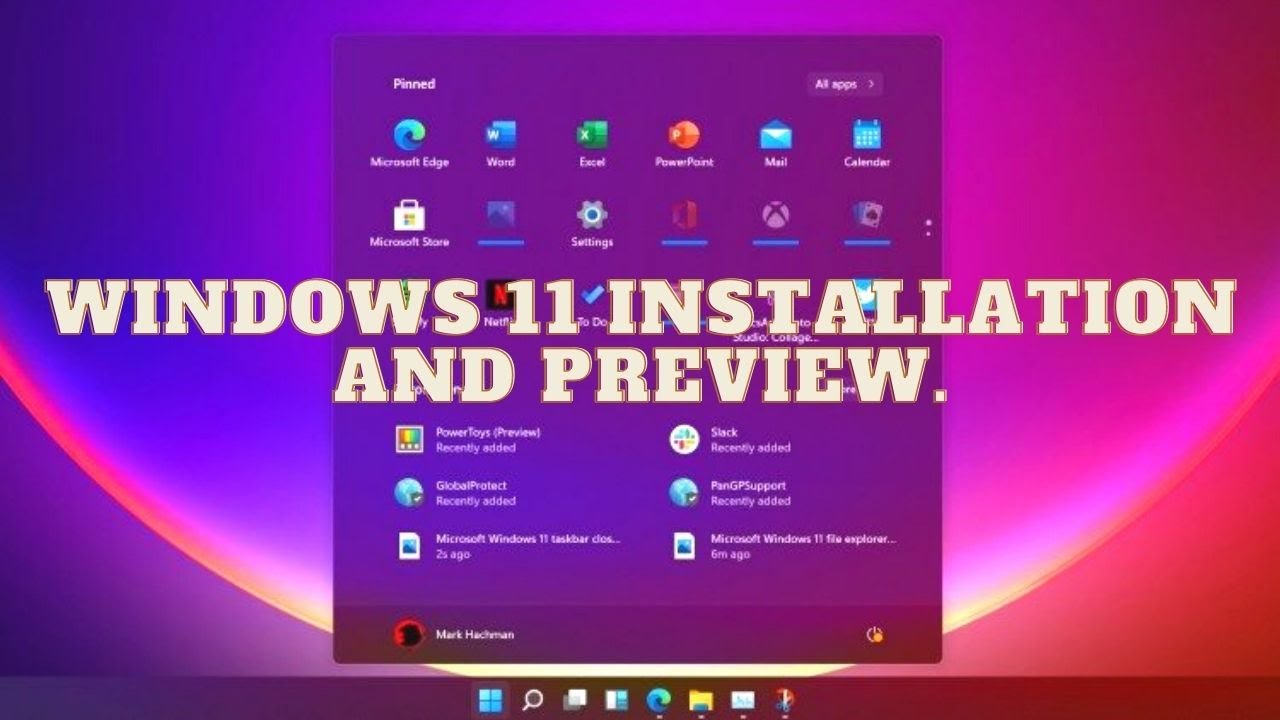Click the Photos tile still loading
Viewport: 1280px width, 720px height.
click(x=500, y=222)
